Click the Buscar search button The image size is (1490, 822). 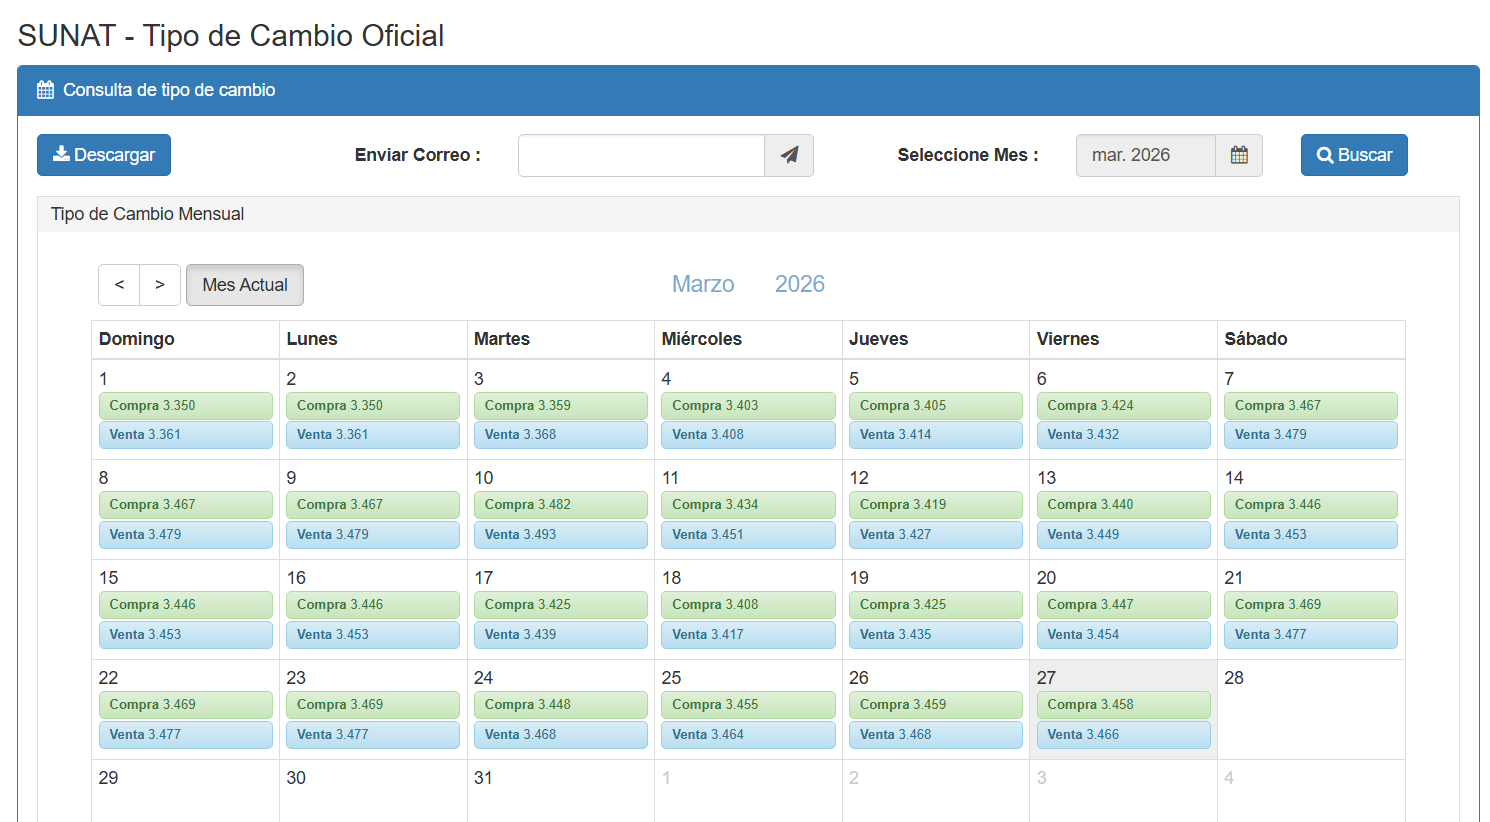tap(1354, 155)
